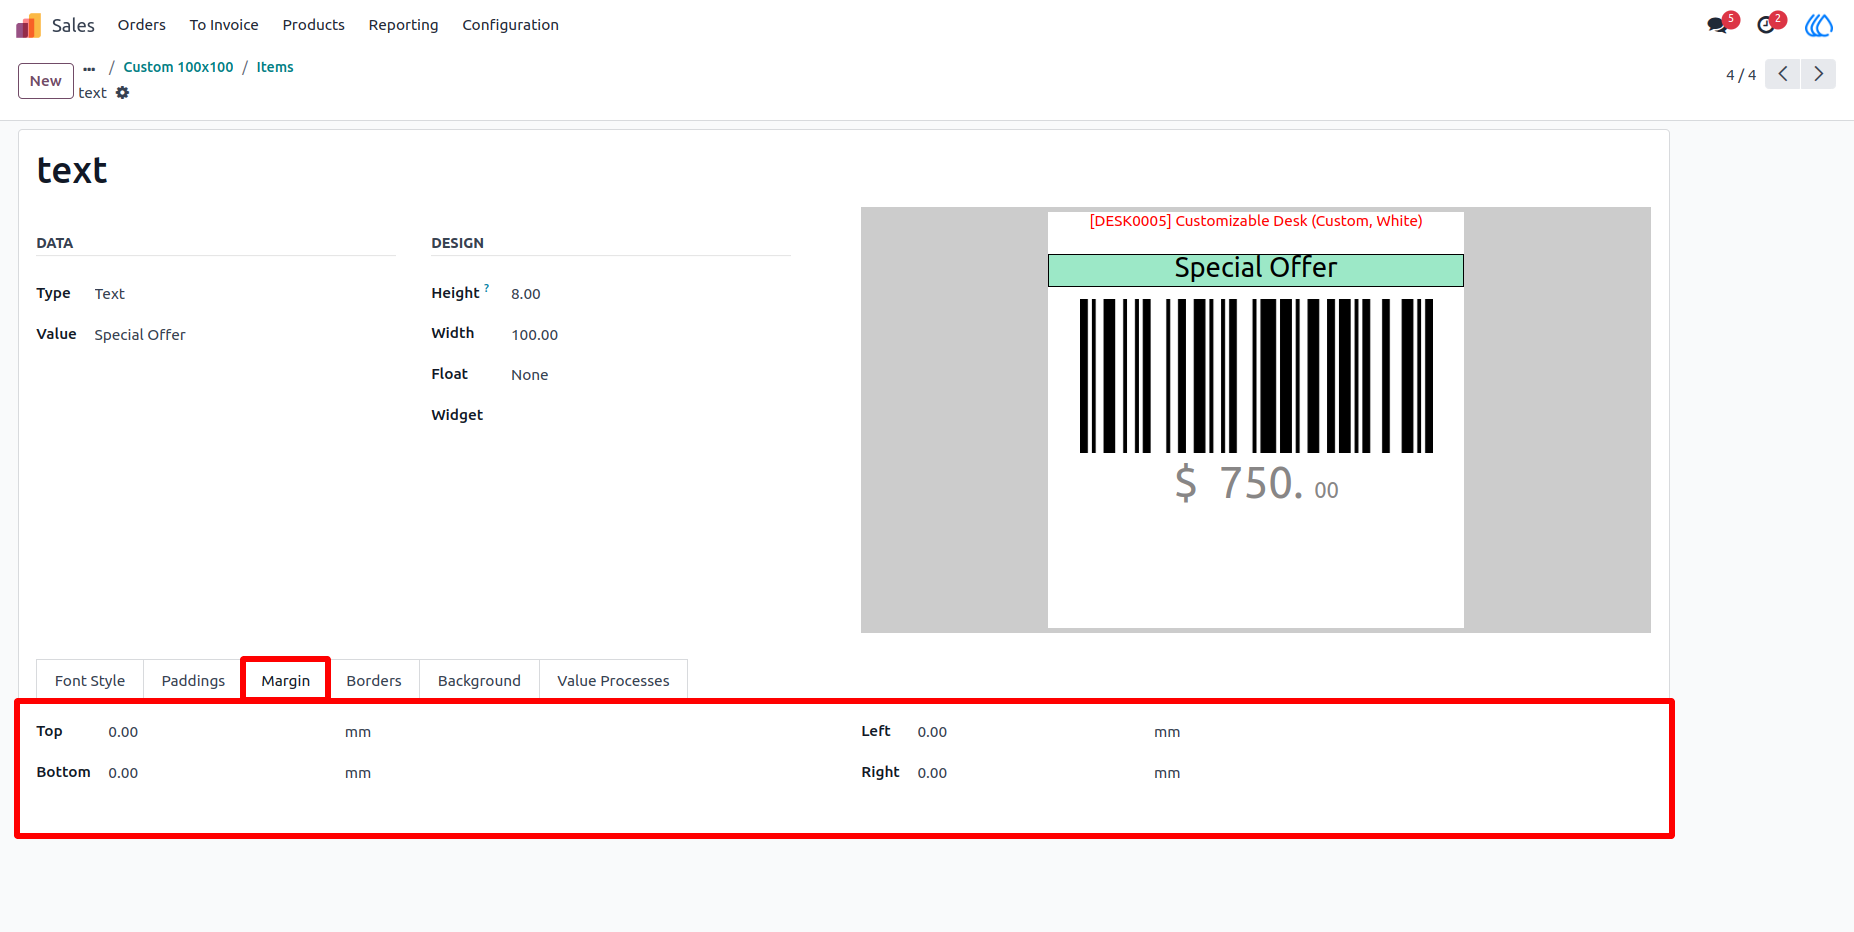Open Top margin unit dropdown mm

click(358, 732)
